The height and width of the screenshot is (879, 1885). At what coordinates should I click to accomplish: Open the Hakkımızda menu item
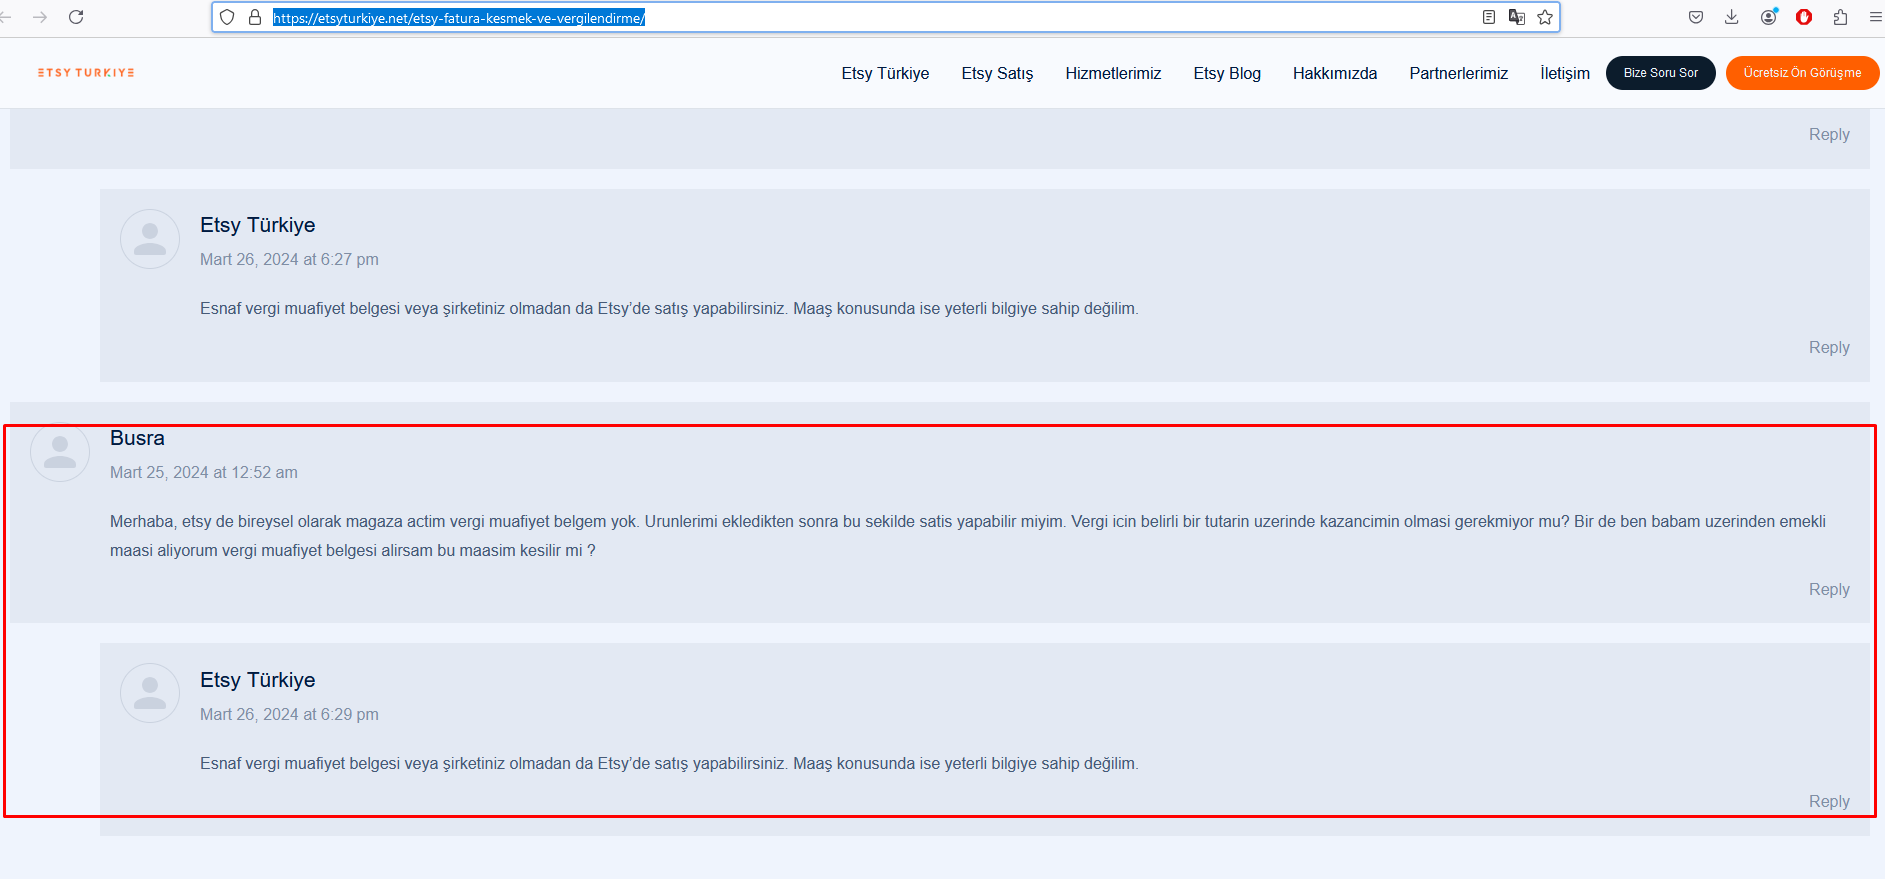coord(1335,73)
